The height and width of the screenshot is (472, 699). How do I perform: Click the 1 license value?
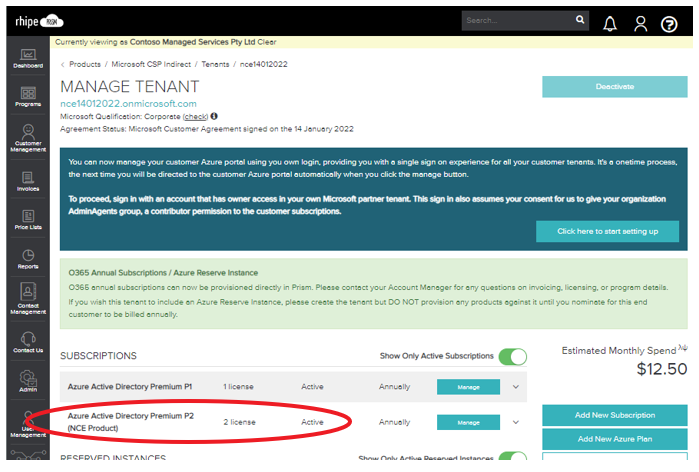point(238,387)
